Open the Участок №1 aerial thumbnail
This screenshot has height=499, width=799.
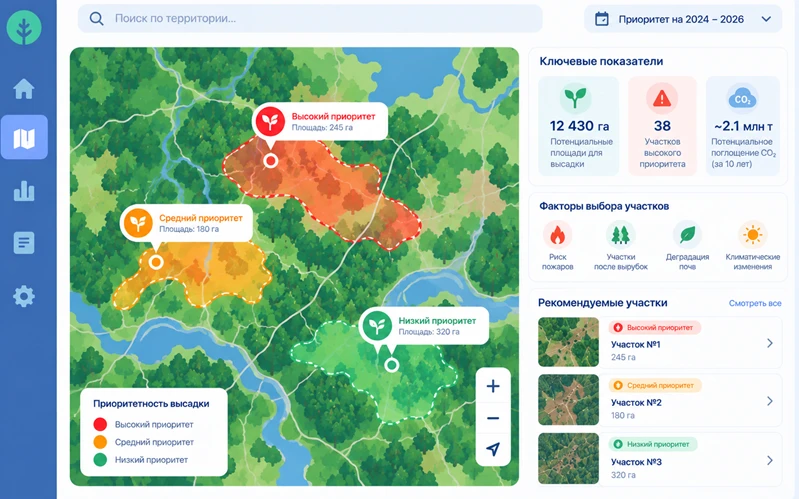click(x=568, y=342)
